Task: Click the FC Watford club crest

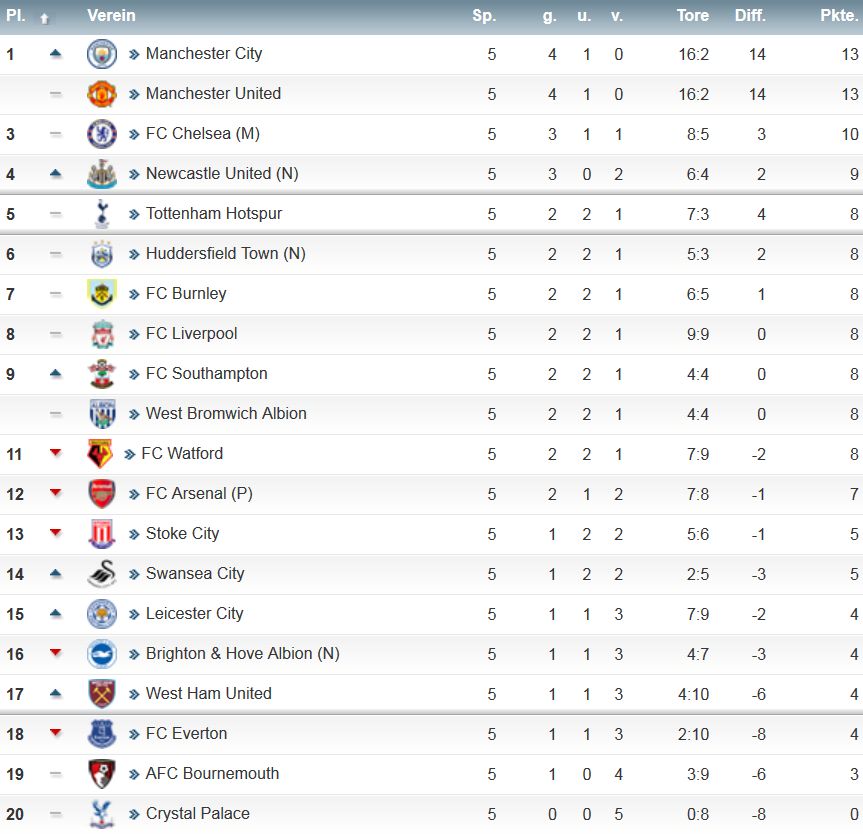Action: click(x=100, y=454)
